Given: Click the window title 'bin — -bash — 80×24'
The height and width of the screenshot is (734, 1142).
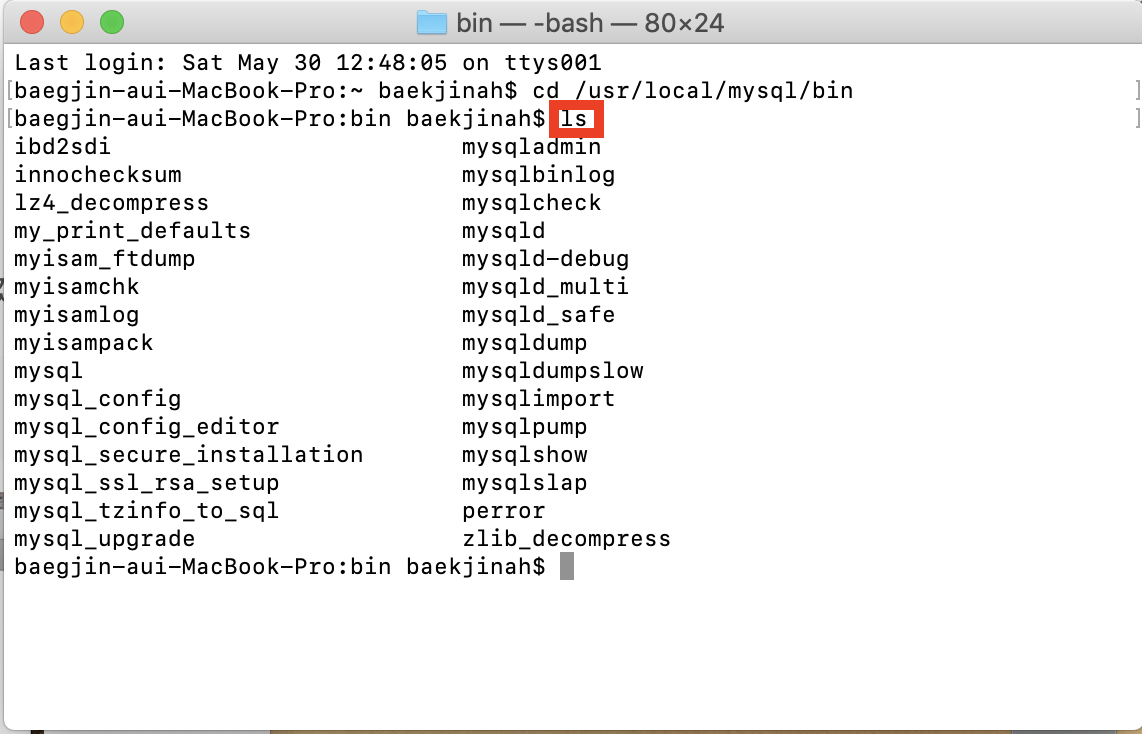Looking at the screenshot, I should pos(590,23).
